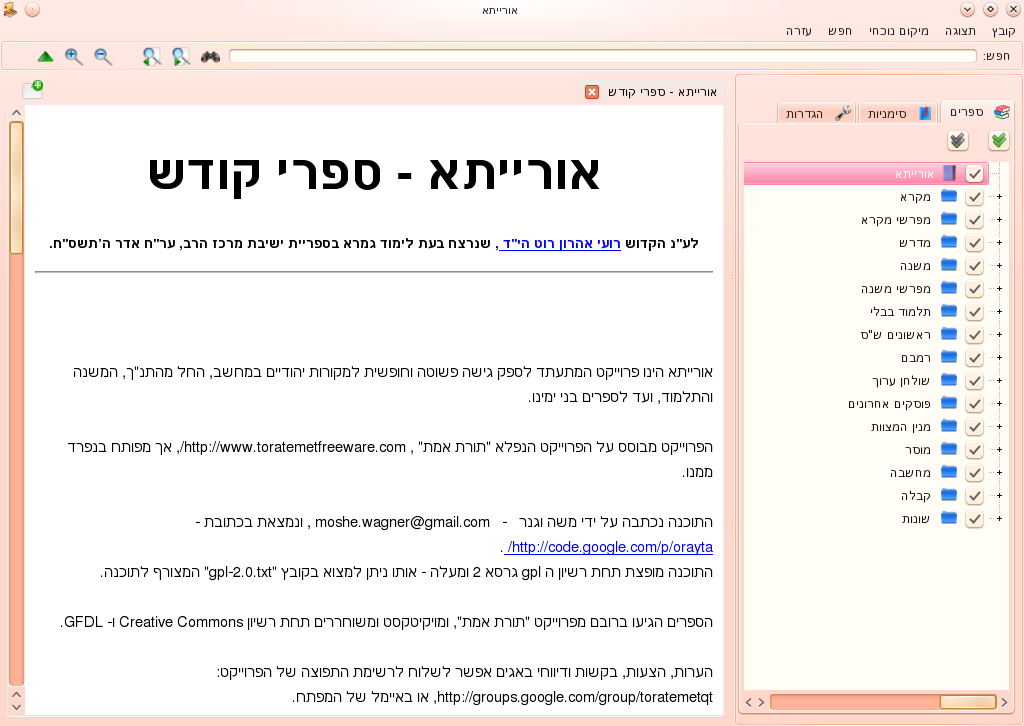Toggle the מנין המצוות checkbox
This screenshot has width=1024, height=726.
[974, 426]
